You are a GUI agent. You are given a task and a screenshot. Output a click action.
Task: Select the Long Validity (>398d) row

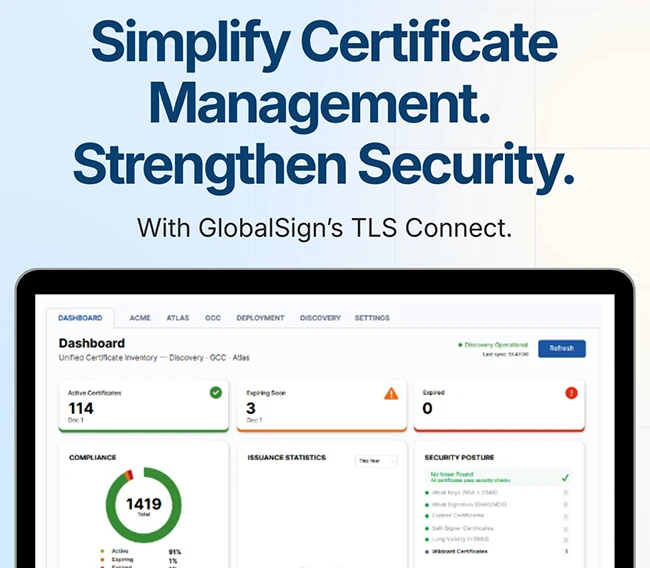coord(497,539)
